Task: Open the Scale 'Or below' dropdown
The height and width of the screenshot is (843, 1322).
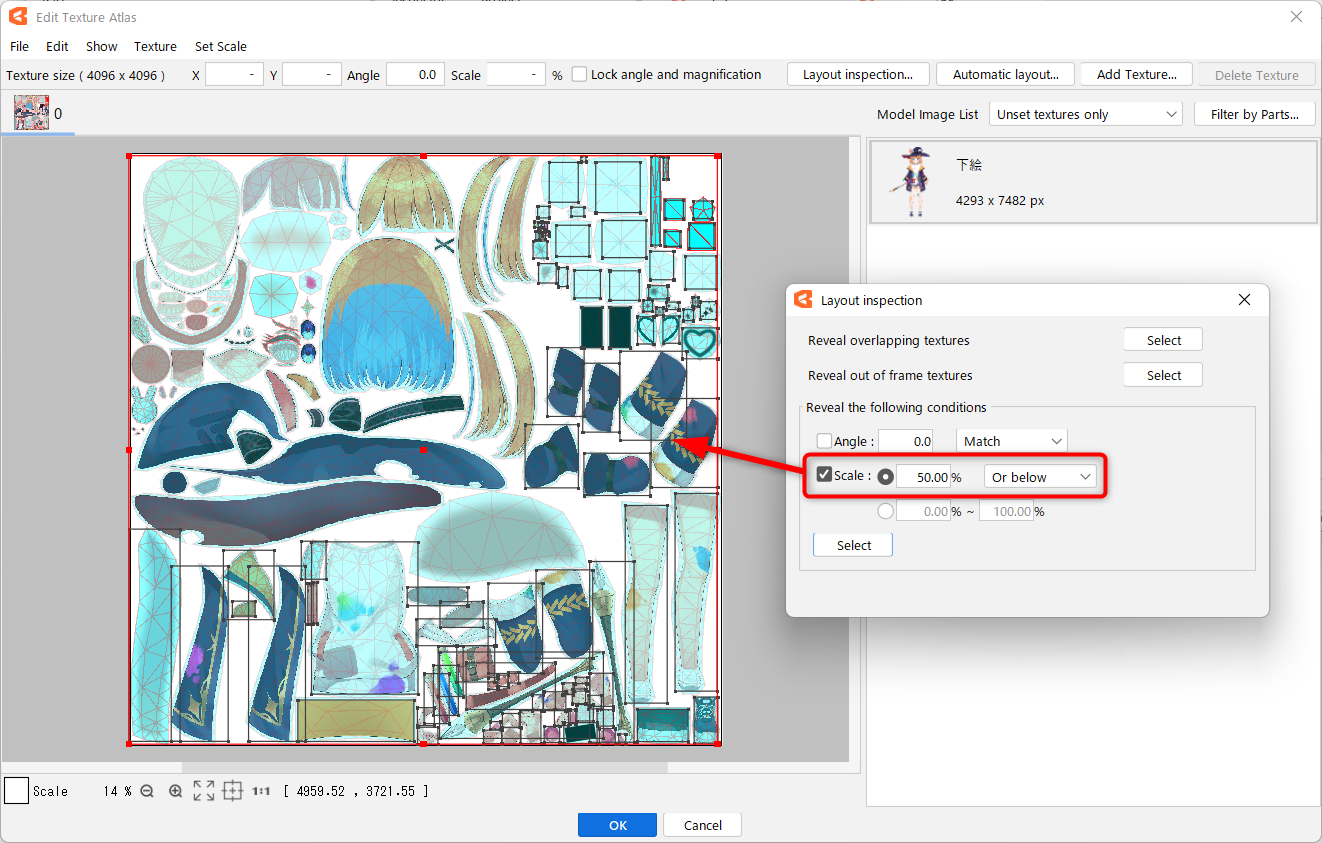Action: pyautogui.click(x=1040, y=477)
